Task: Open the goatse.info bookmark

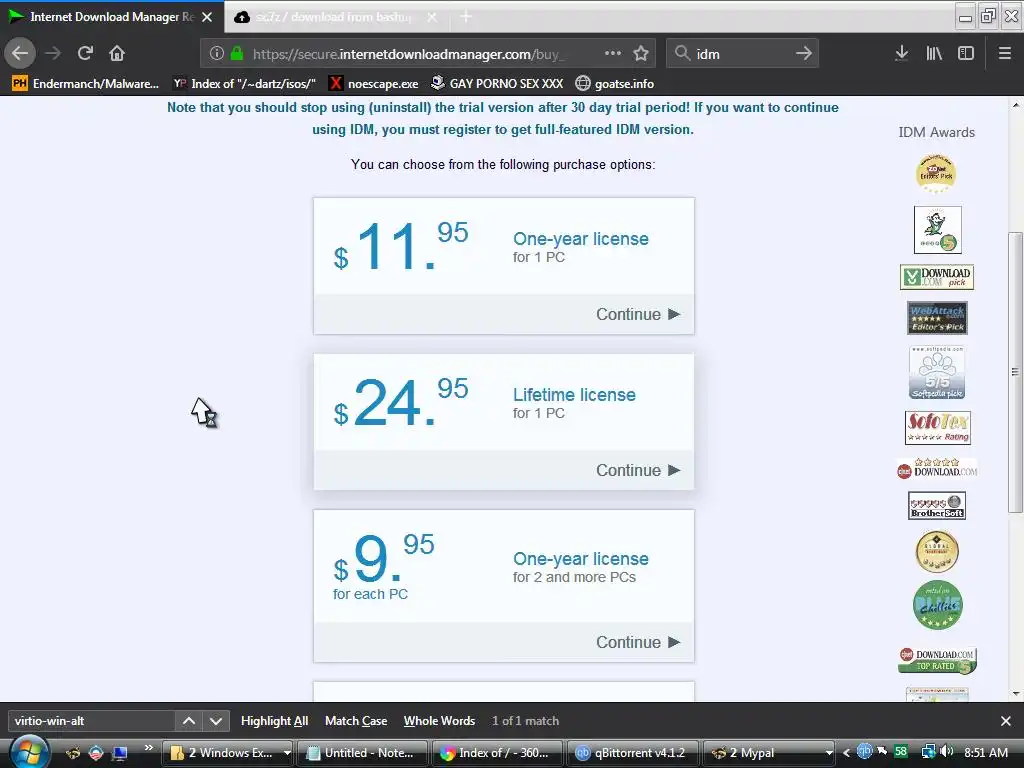Action: click(x=615, y=84)
